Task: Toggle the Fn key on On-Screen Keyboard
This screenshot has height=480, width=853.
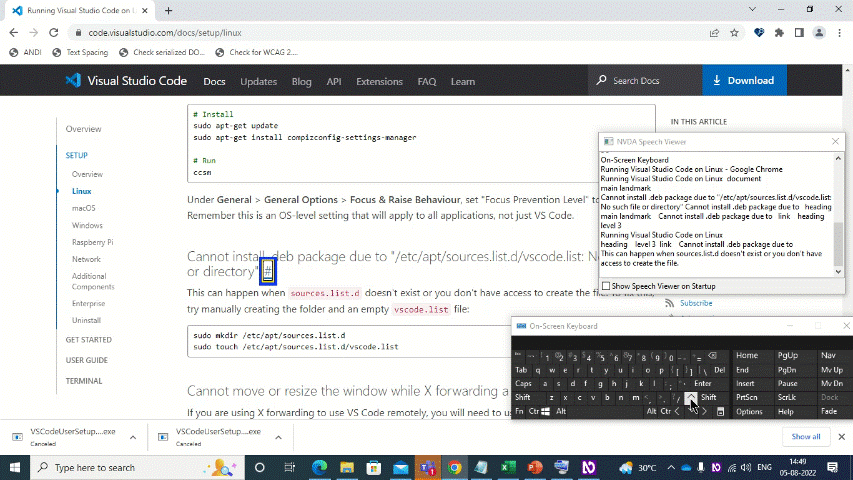Action: pos(519,411)
